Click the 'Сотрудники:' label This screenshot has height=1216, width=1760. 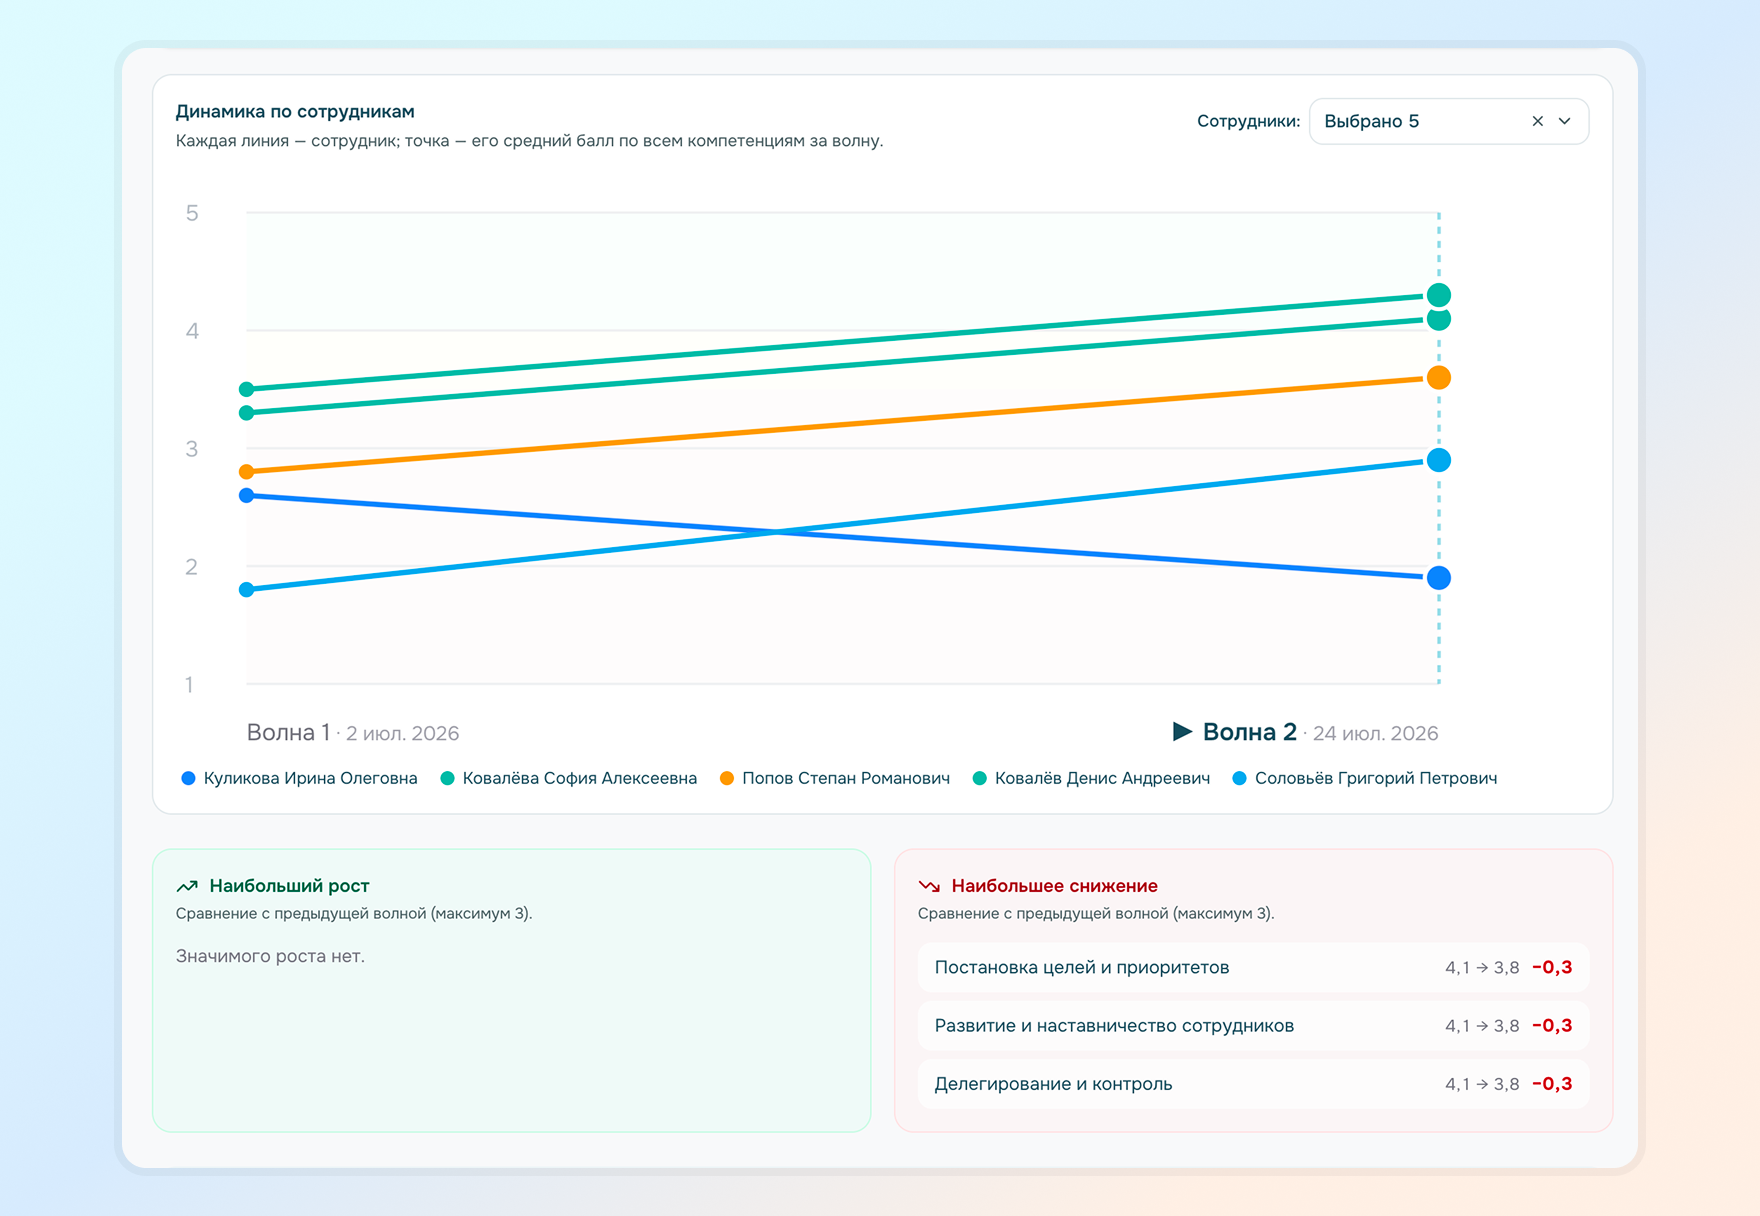1248,121
